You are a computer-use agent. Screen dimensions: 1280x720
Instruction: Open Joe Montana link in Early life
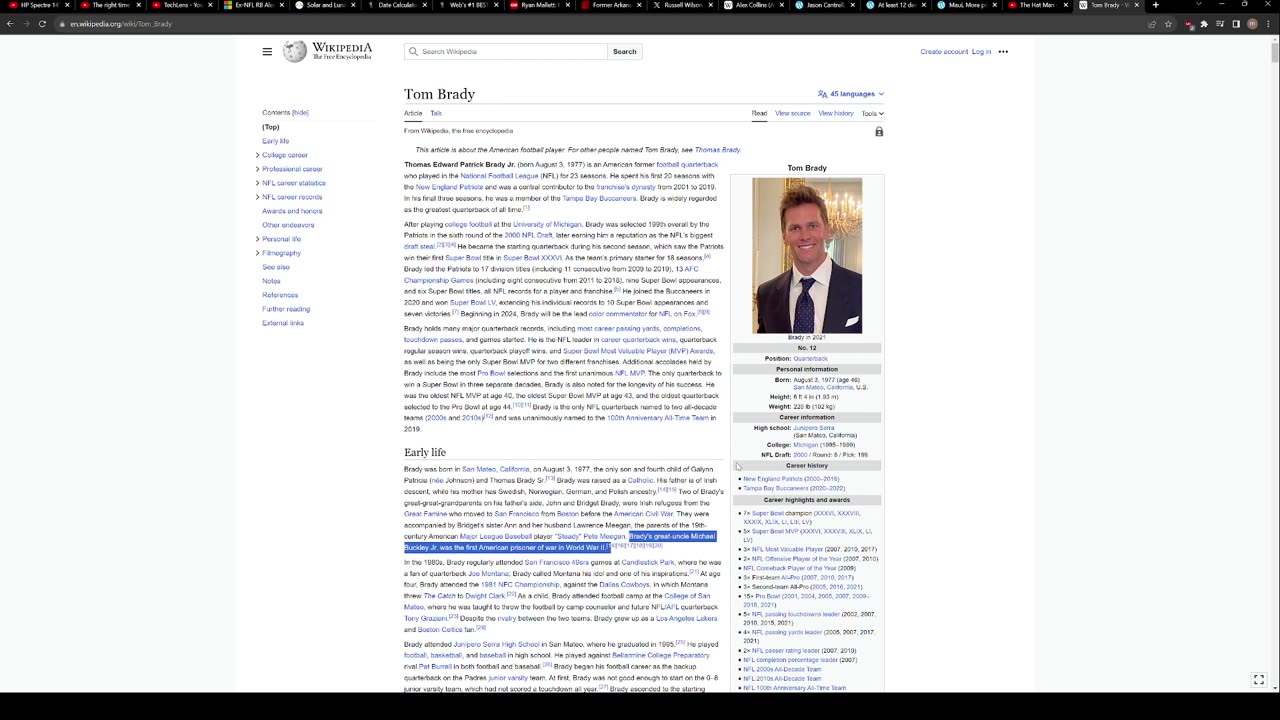(x=489, y=574)
